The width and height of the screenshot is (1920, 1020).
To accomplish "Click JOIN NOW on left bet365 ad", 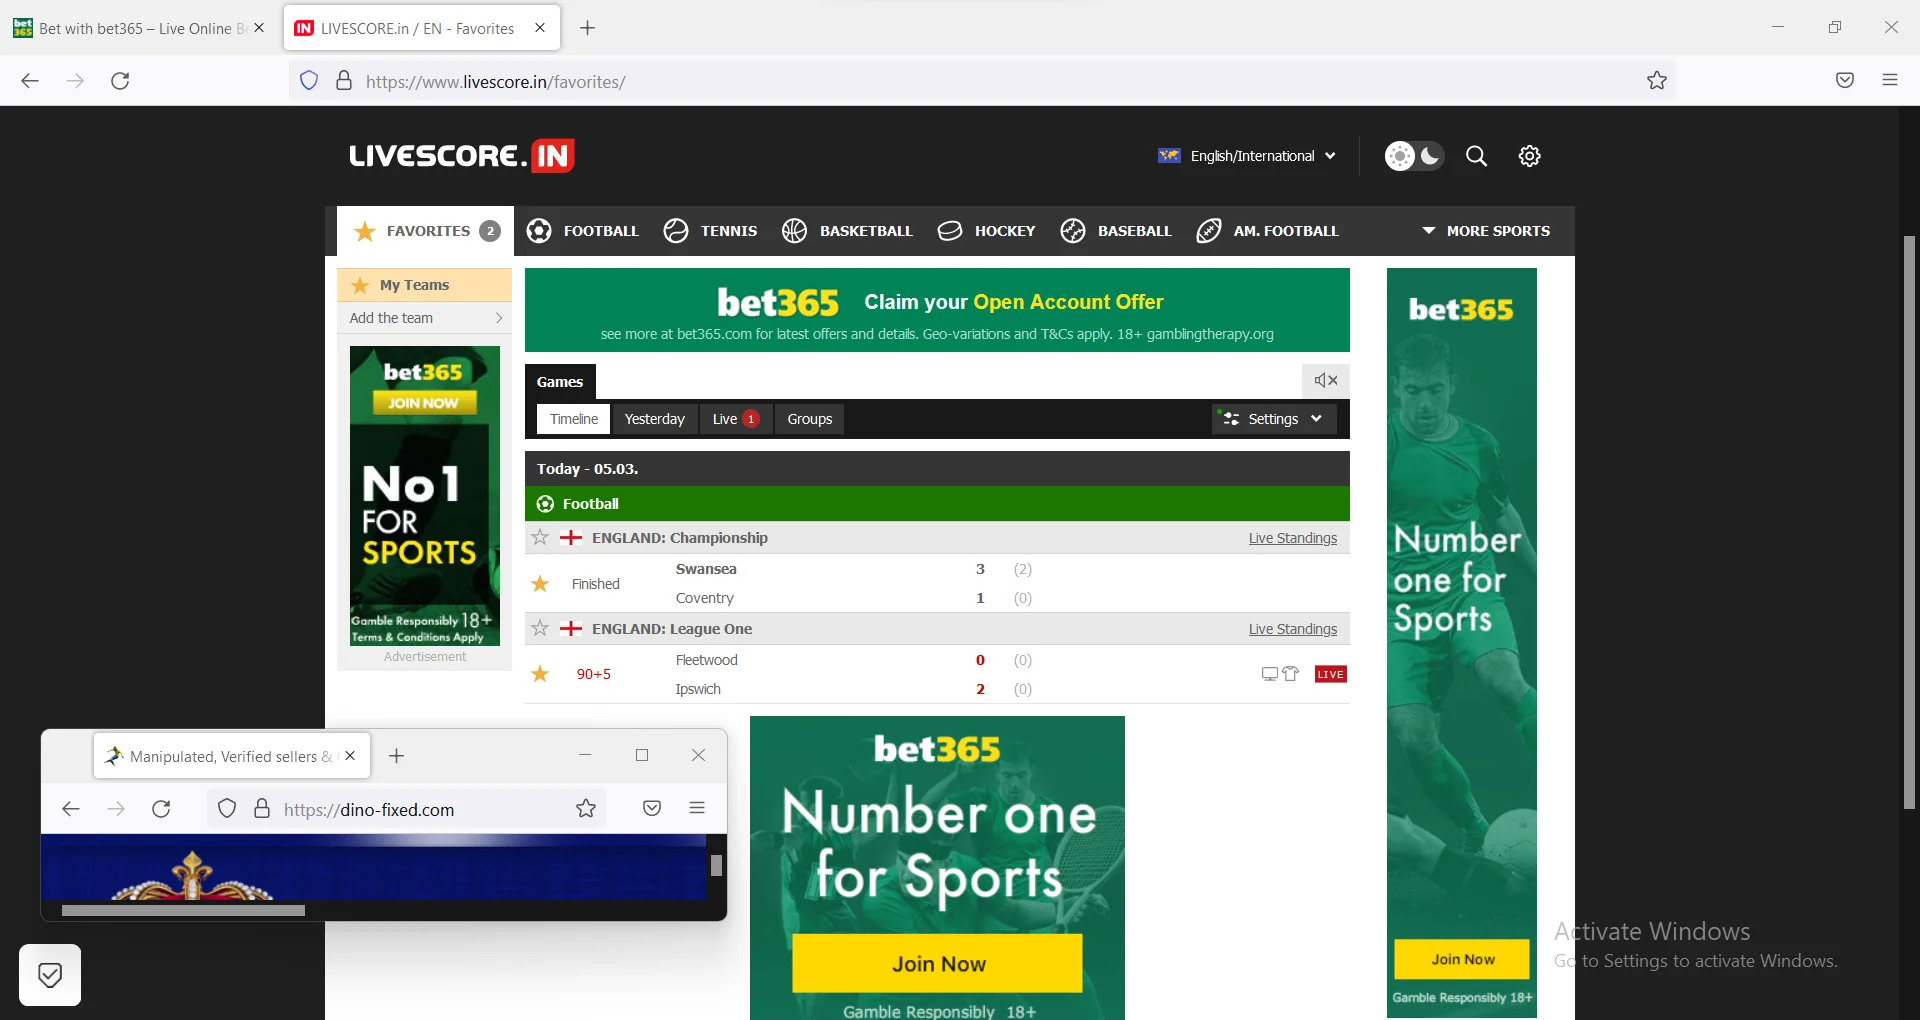I will click(x=425, y=403).
